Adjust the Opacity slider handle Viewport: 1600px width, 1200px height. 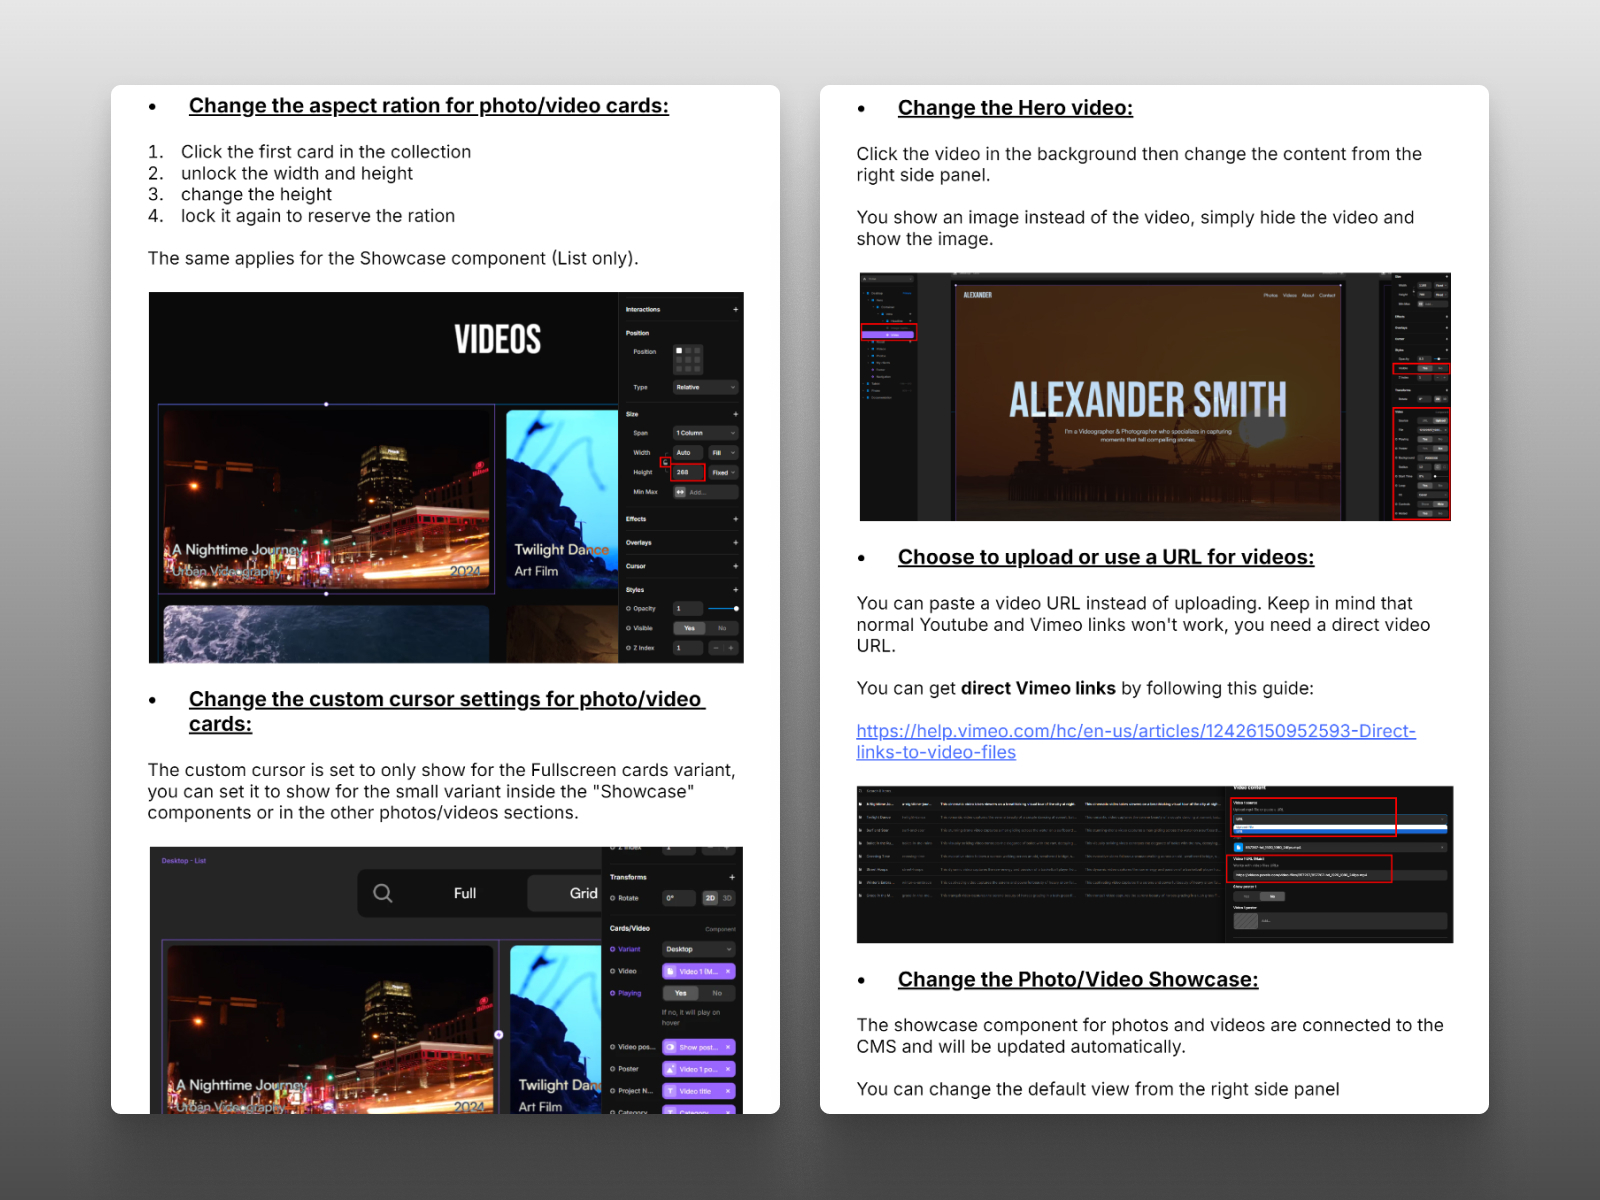[736, 609]
